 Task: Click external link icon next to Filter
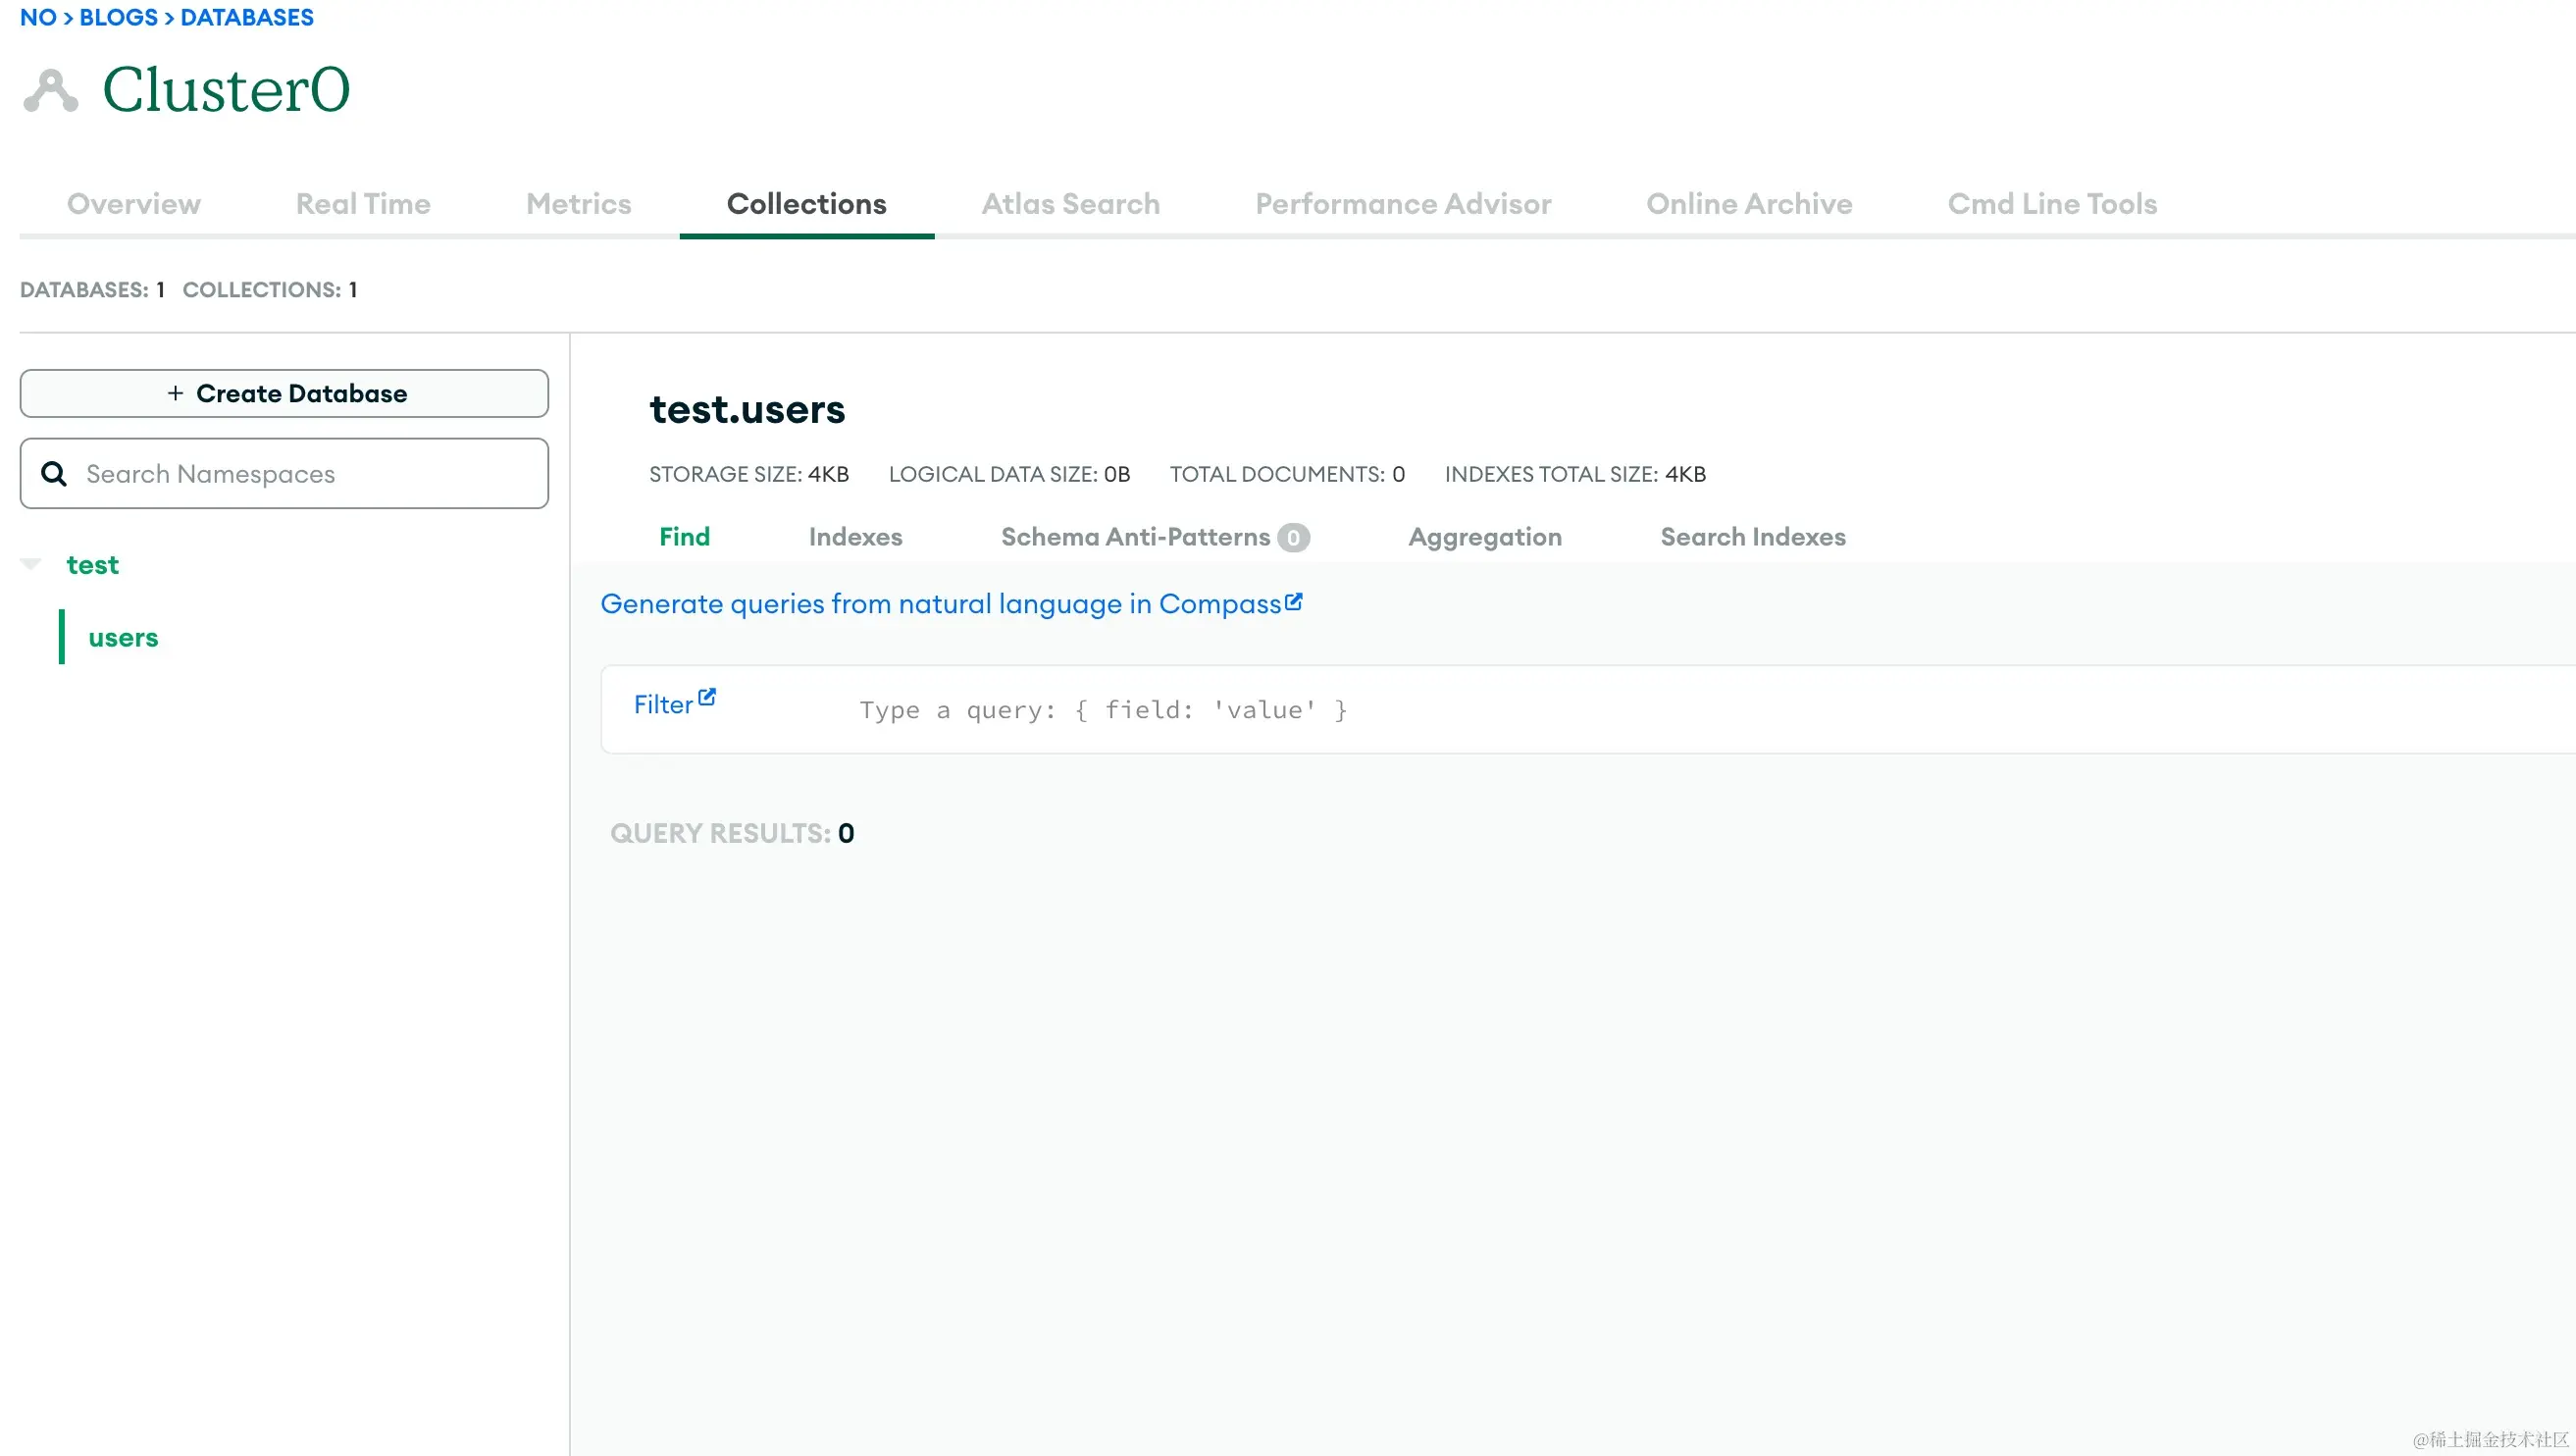coord(707,697)
